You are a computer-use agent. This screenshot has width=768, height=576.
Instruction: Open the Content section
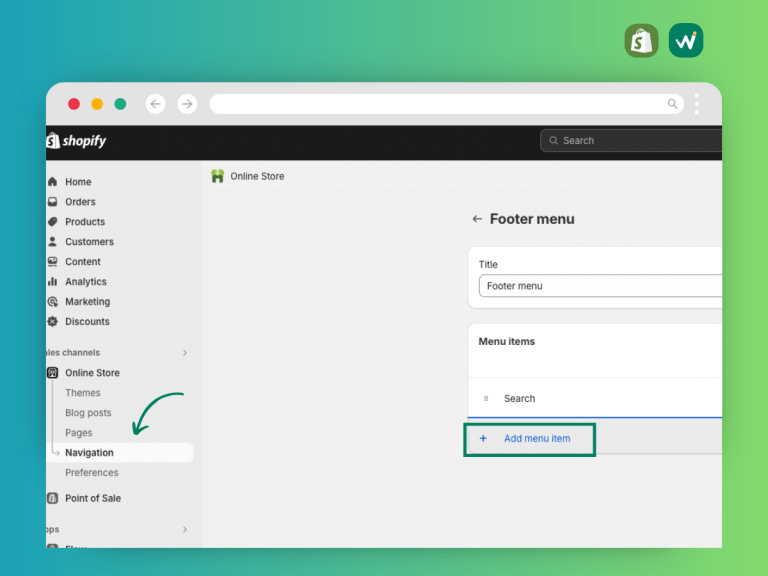click(x=83, y=262)
